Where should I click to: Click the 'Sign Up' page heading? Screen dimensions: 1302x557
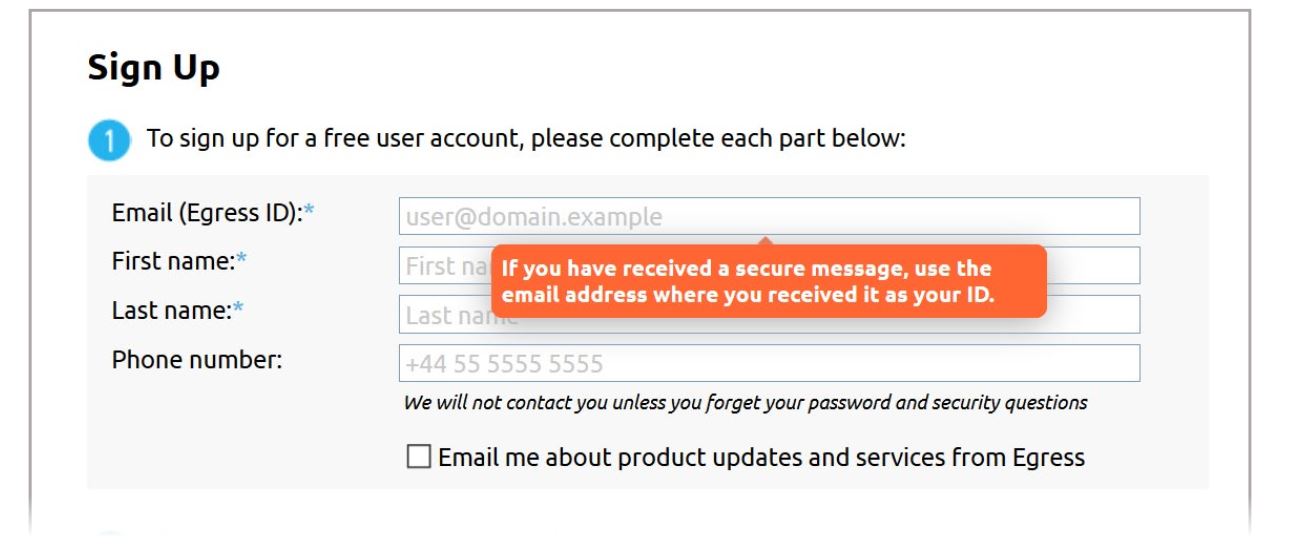click(153, 69)
